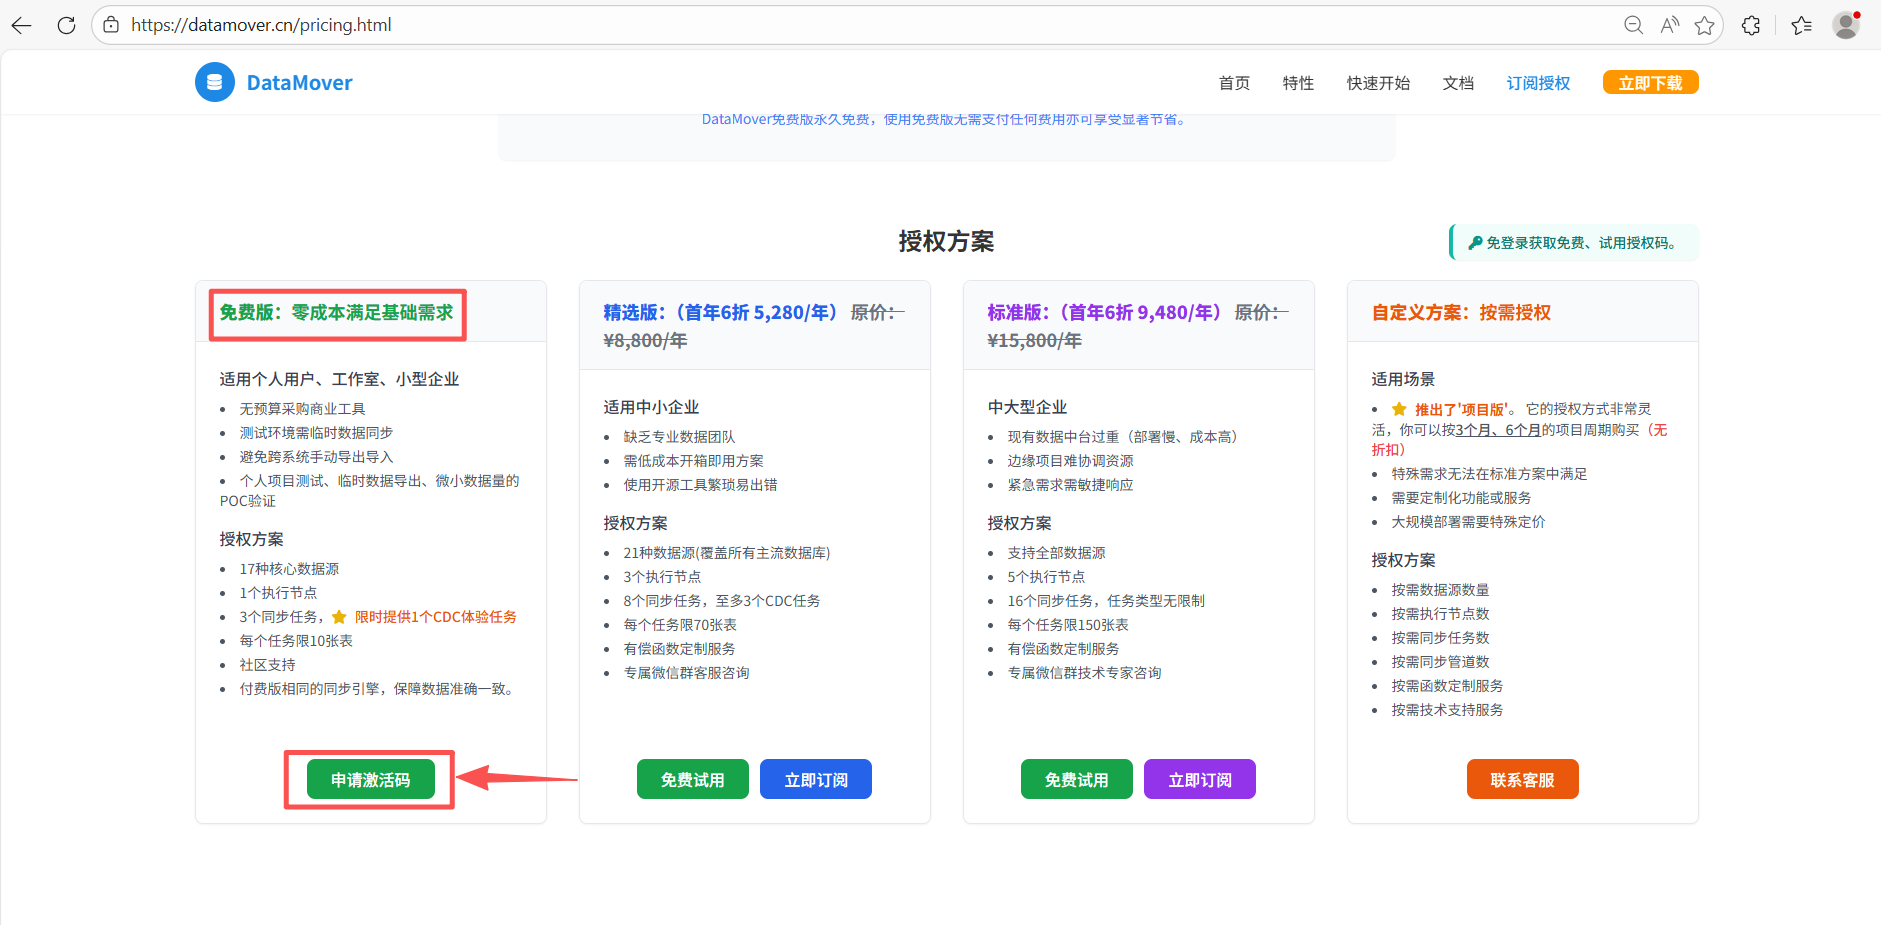Go back using the browser back arrow

click(x=22, y=25)
